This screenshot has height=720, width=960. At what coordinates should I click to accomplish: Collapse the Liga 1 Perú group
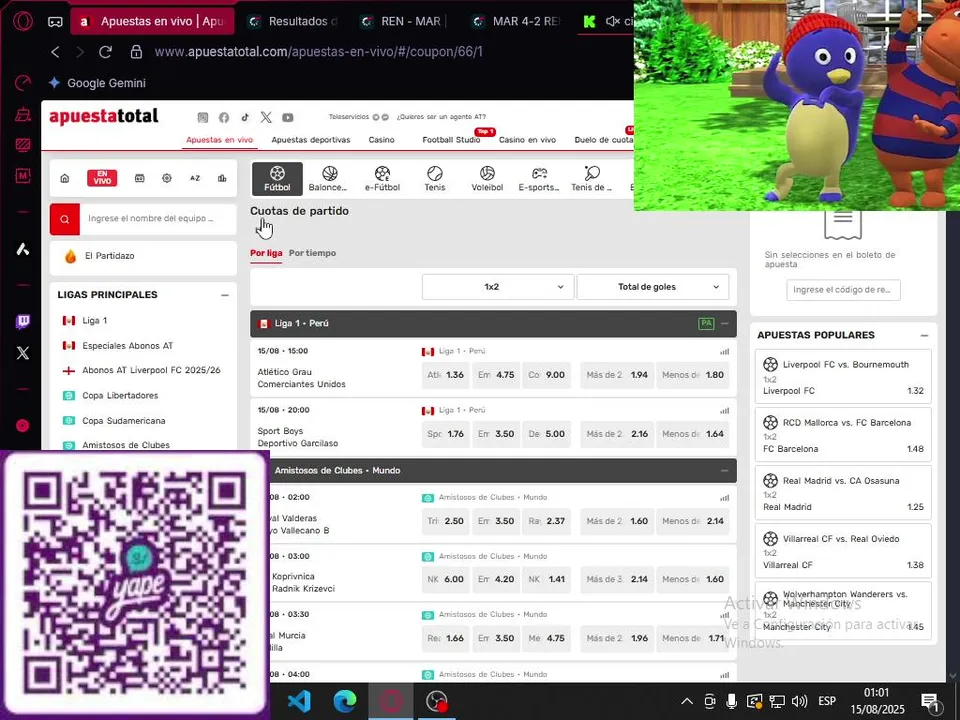[x=725, y=323]
